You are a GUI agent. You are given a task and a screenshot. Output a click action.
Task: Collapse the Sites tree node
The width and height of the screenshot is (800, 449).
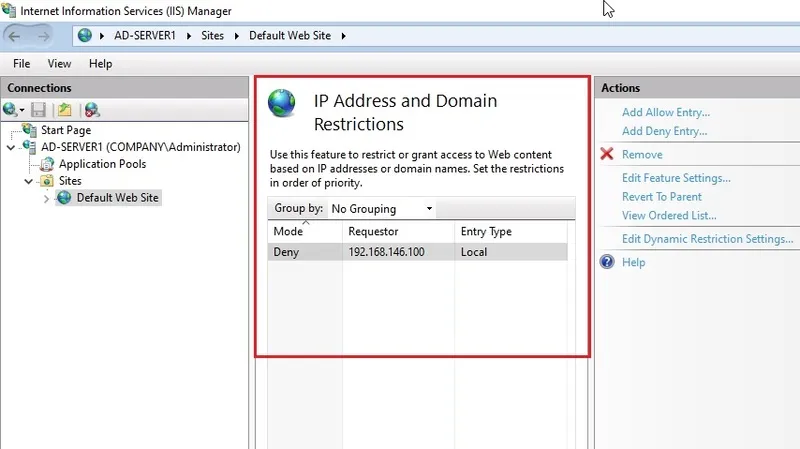(x=29, y=181)
